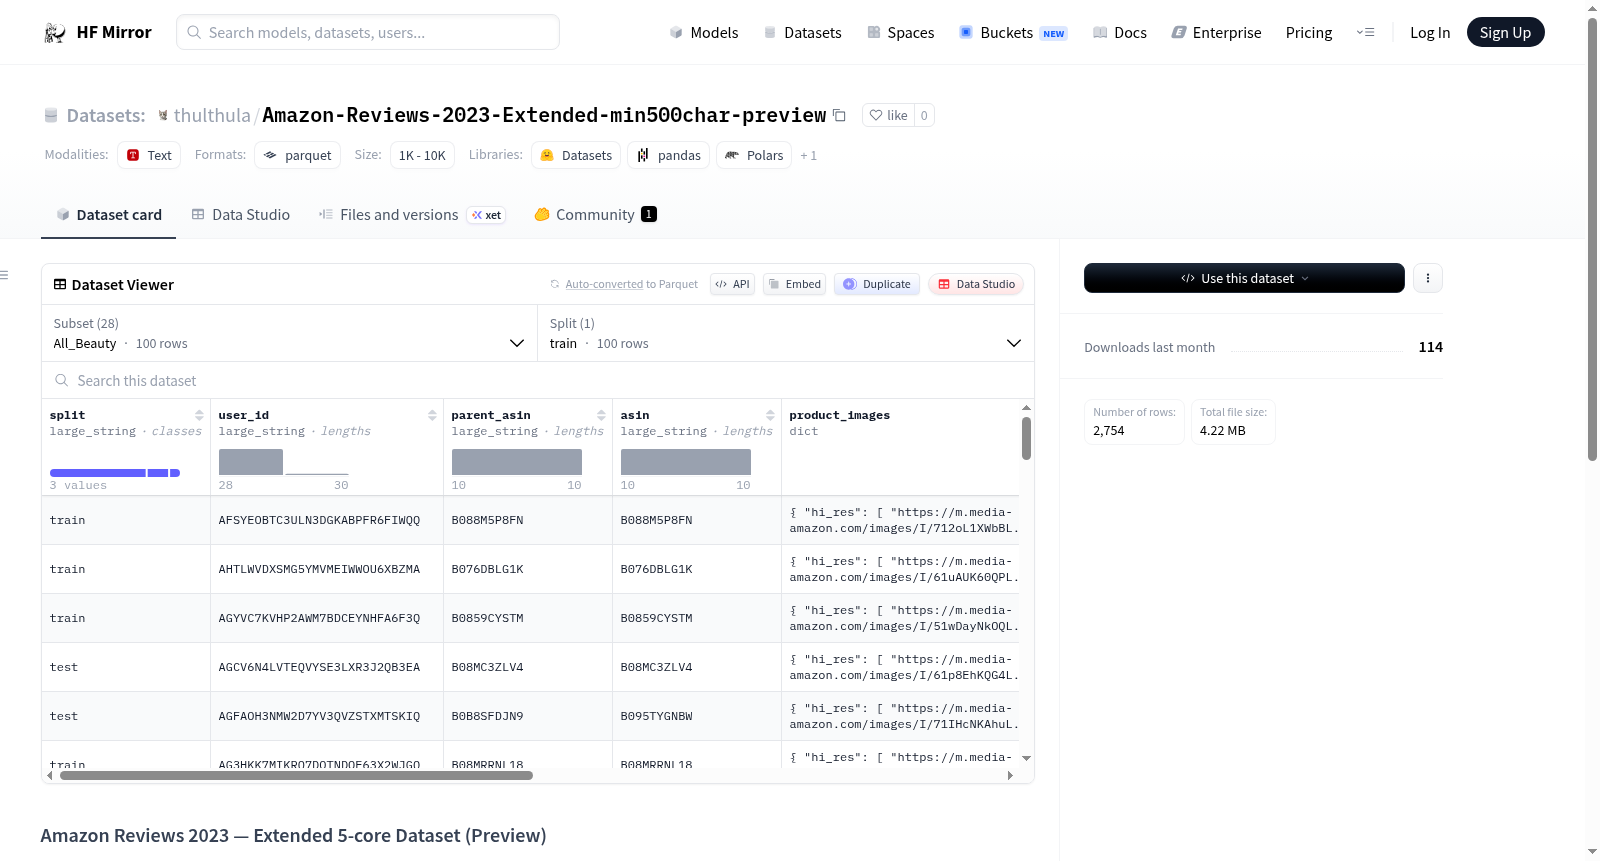
Task: Click the user_id length histogram
Action: [x=284, y=462]
